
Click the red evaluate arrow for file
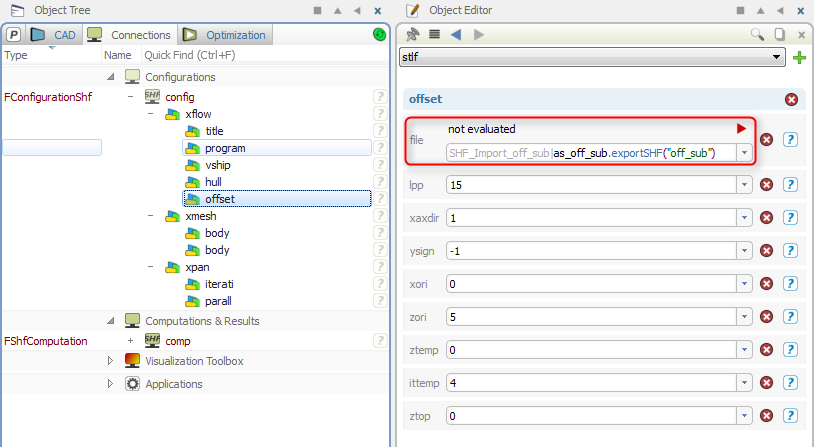click(741, 129)
